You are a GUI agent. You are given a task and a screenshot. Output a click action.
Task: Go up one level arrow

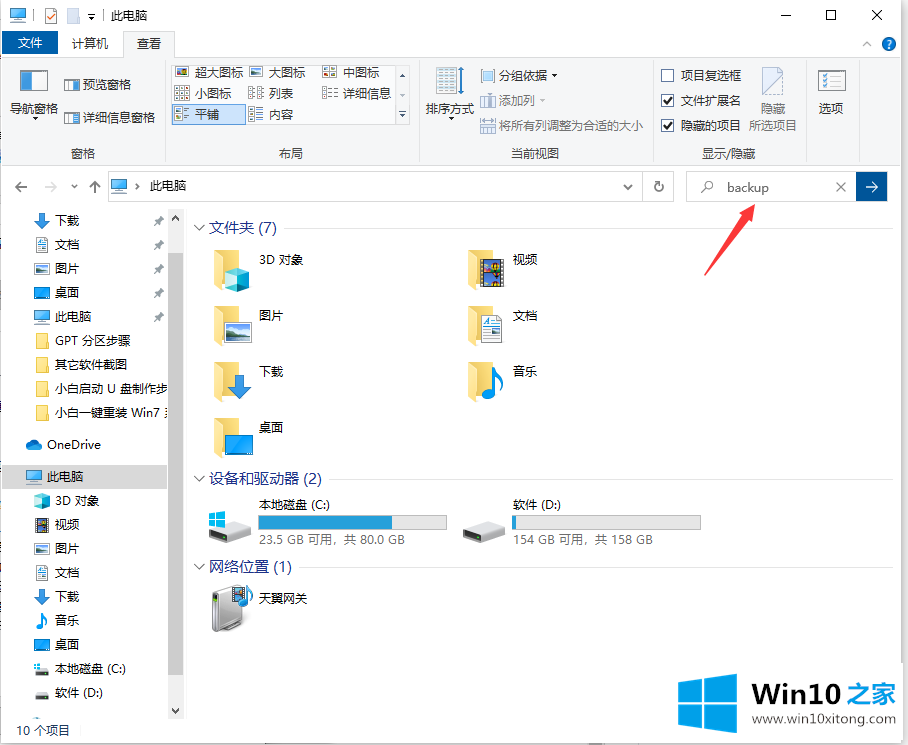[94, 187]
